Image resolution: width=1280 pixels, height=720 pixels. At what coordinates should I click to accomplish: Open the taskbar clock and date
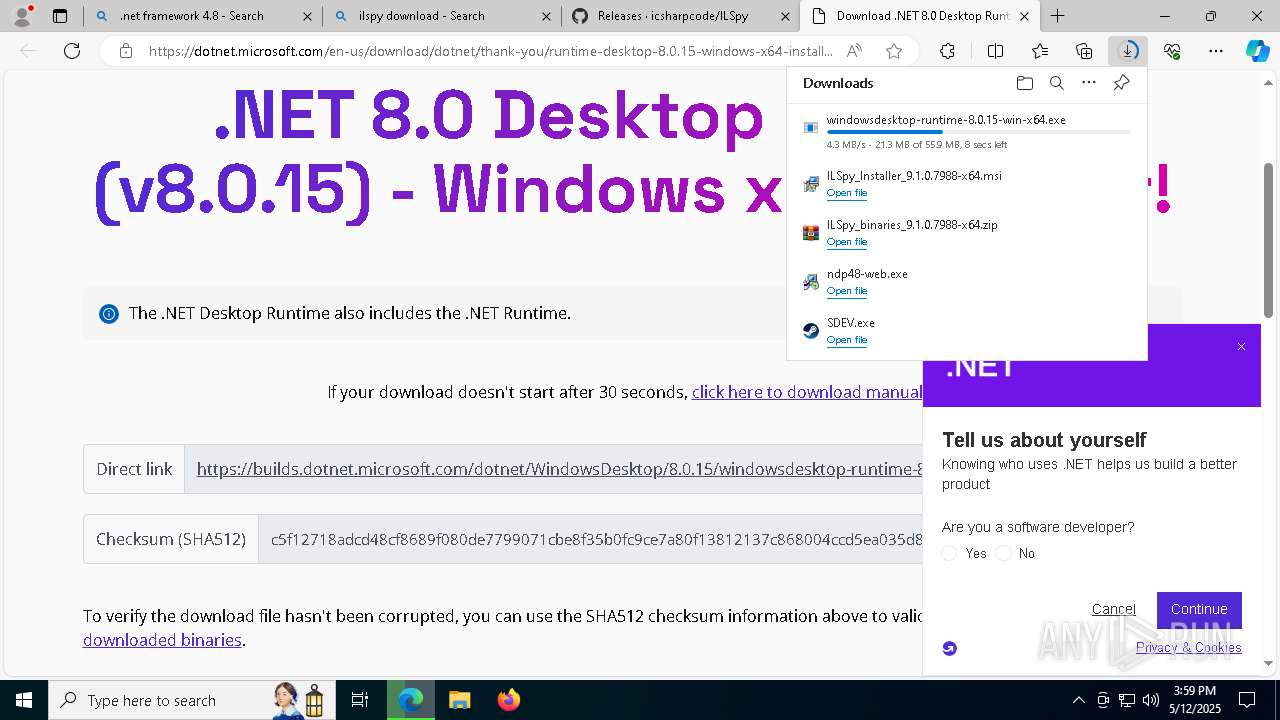pos(1194,700)
